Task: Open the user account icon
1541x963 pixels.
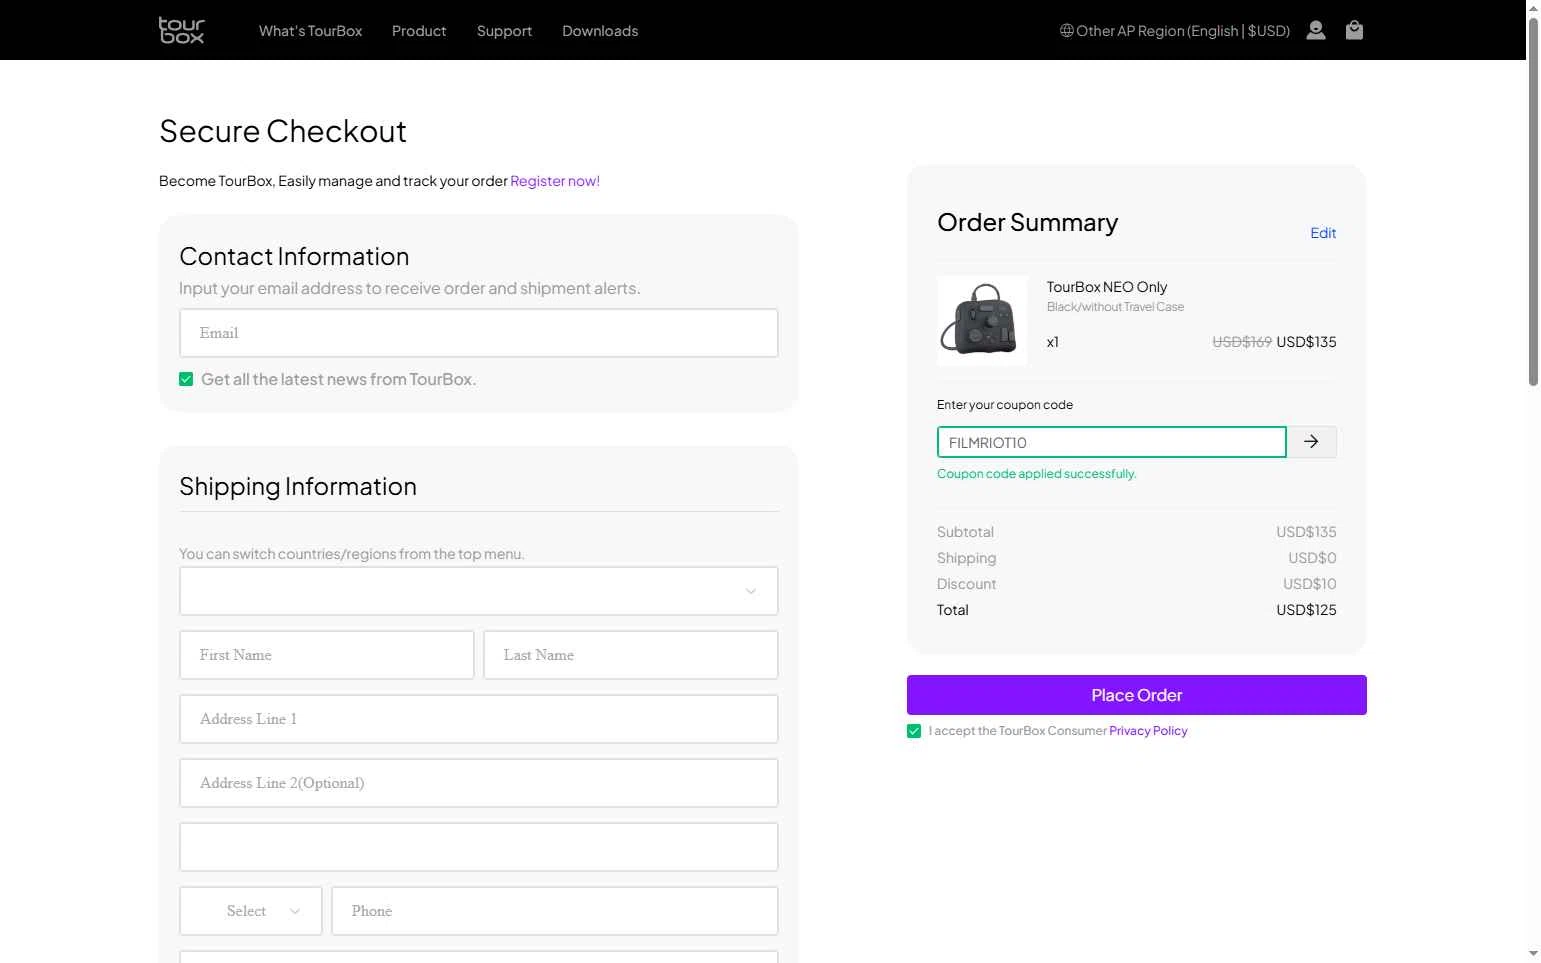Action: [1316, 30]
